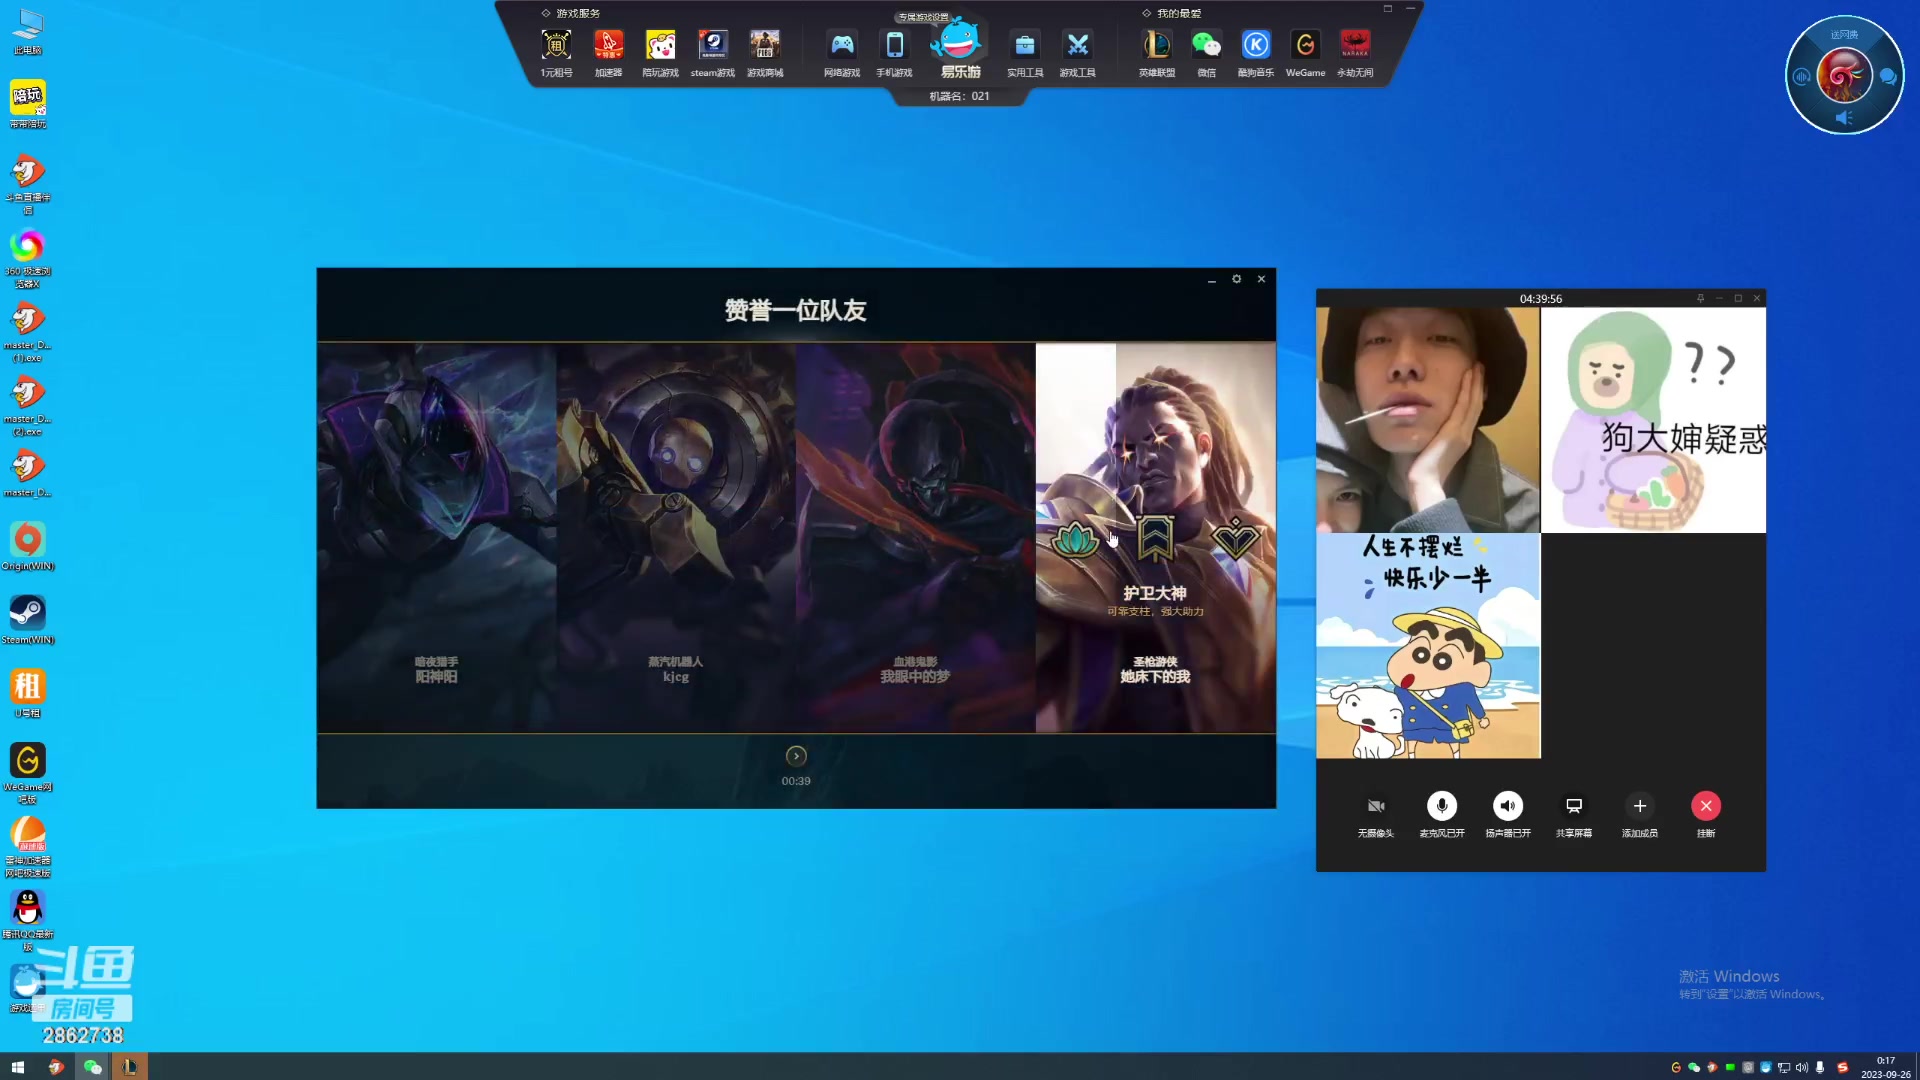Open 腾讯QQ desktop shortcut
This screenshot has width=1920, height=1080.
28,920
